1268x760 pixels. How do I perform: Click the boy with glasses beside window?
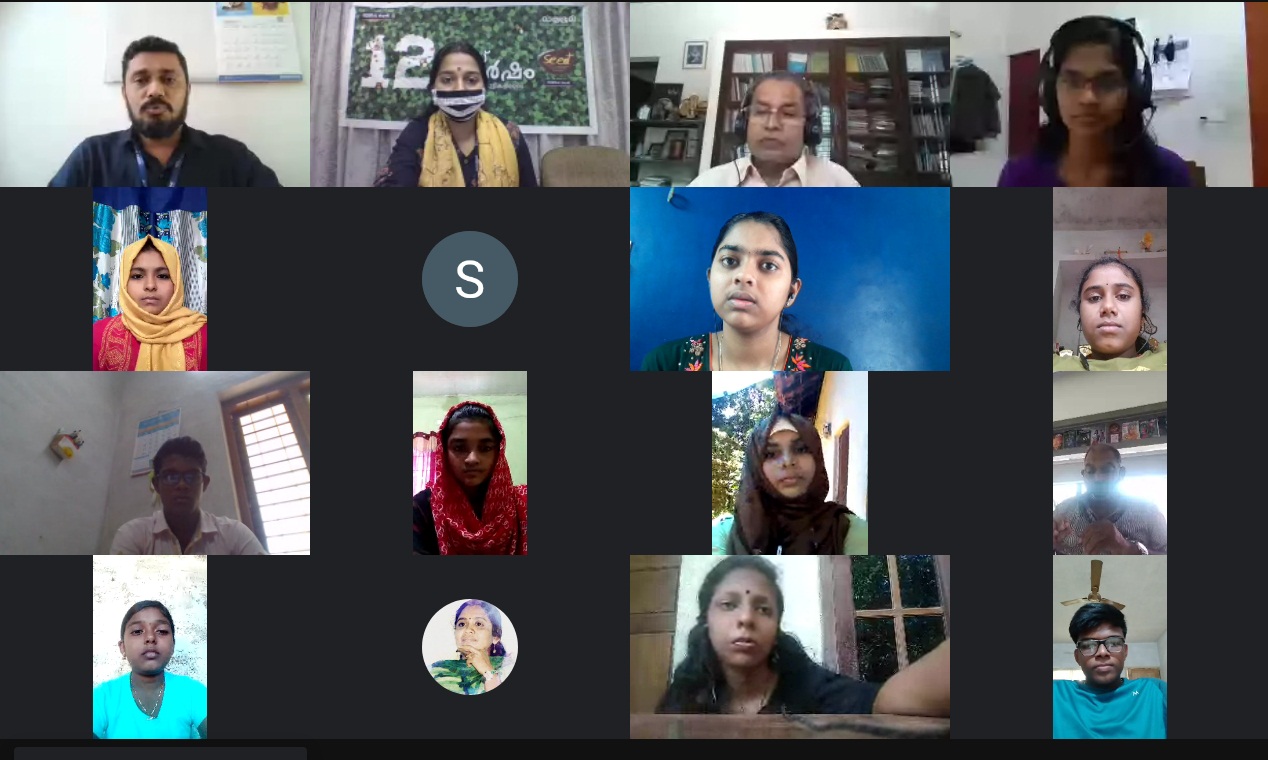[x=155, y=463]
